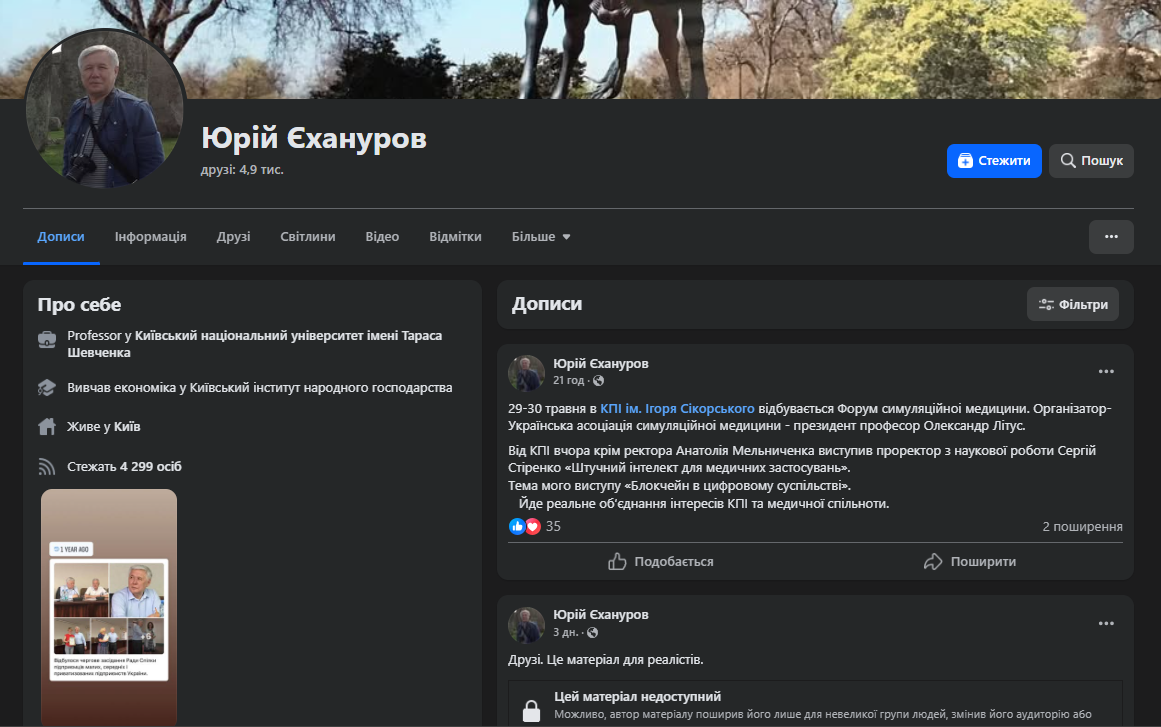Open the КПІ ім. Ігоря Сікорського link

click(677, 409)
